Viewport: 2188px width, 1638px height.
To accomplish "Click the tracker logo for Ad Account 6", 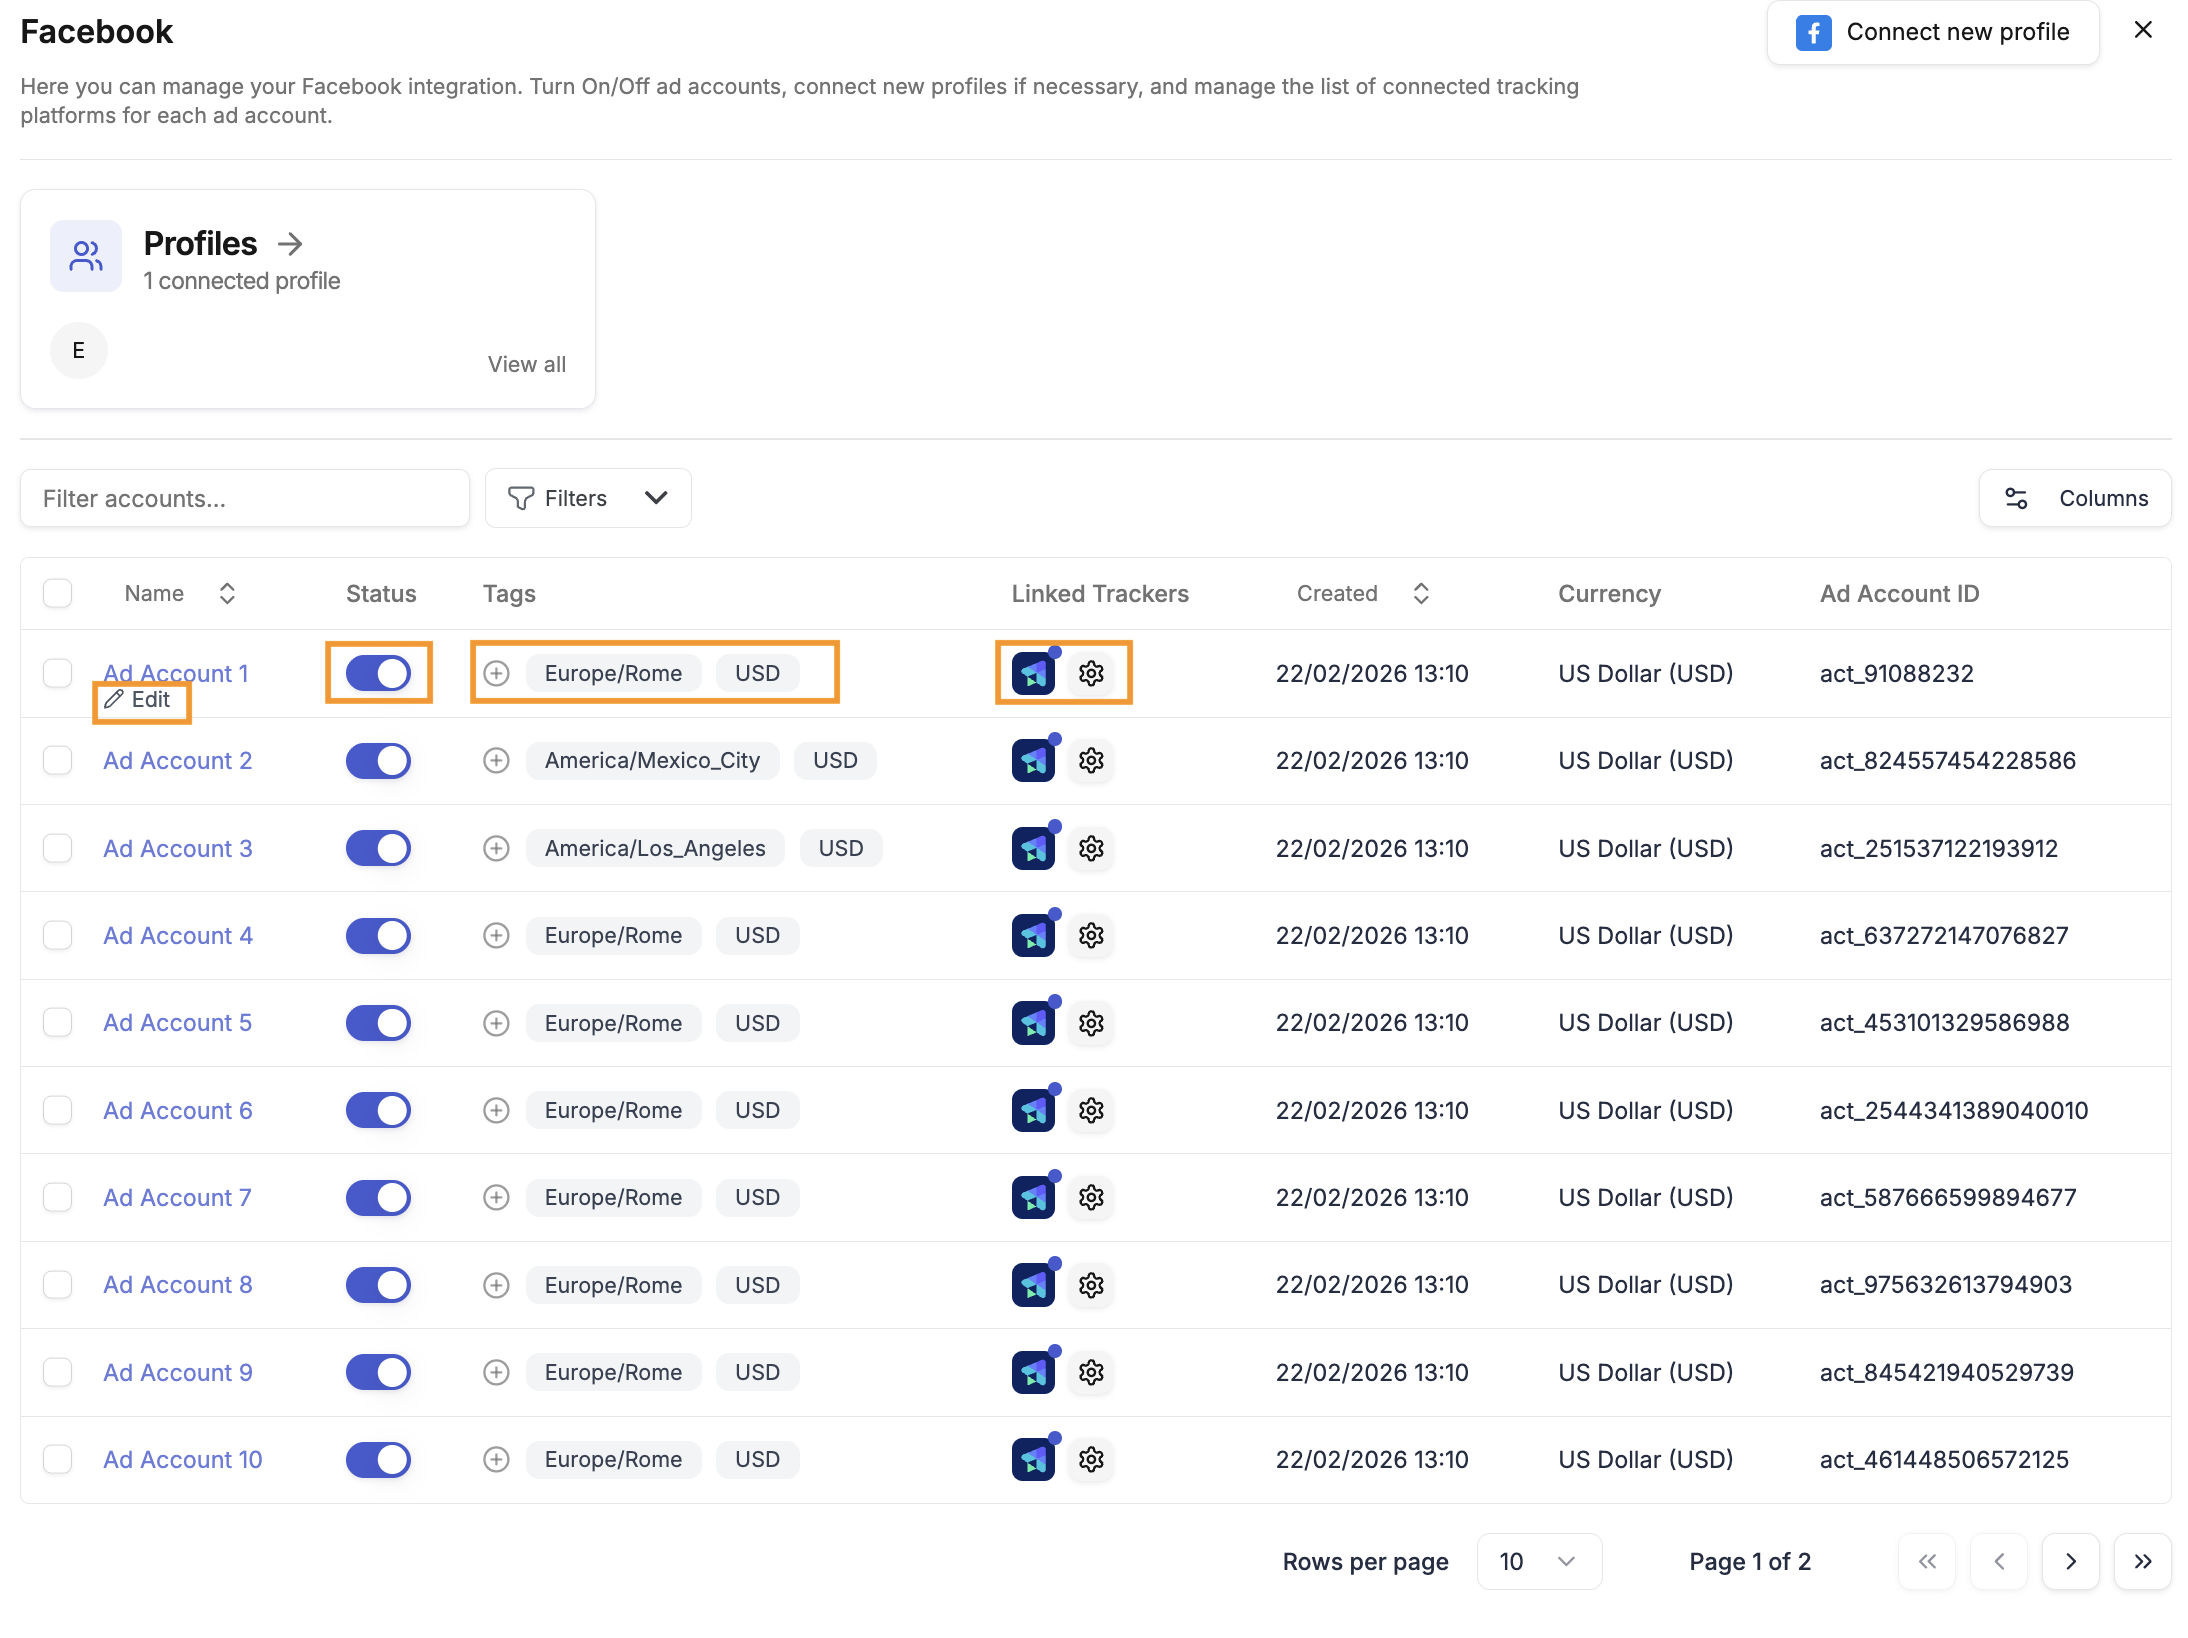I will tap(1033, 1111).
